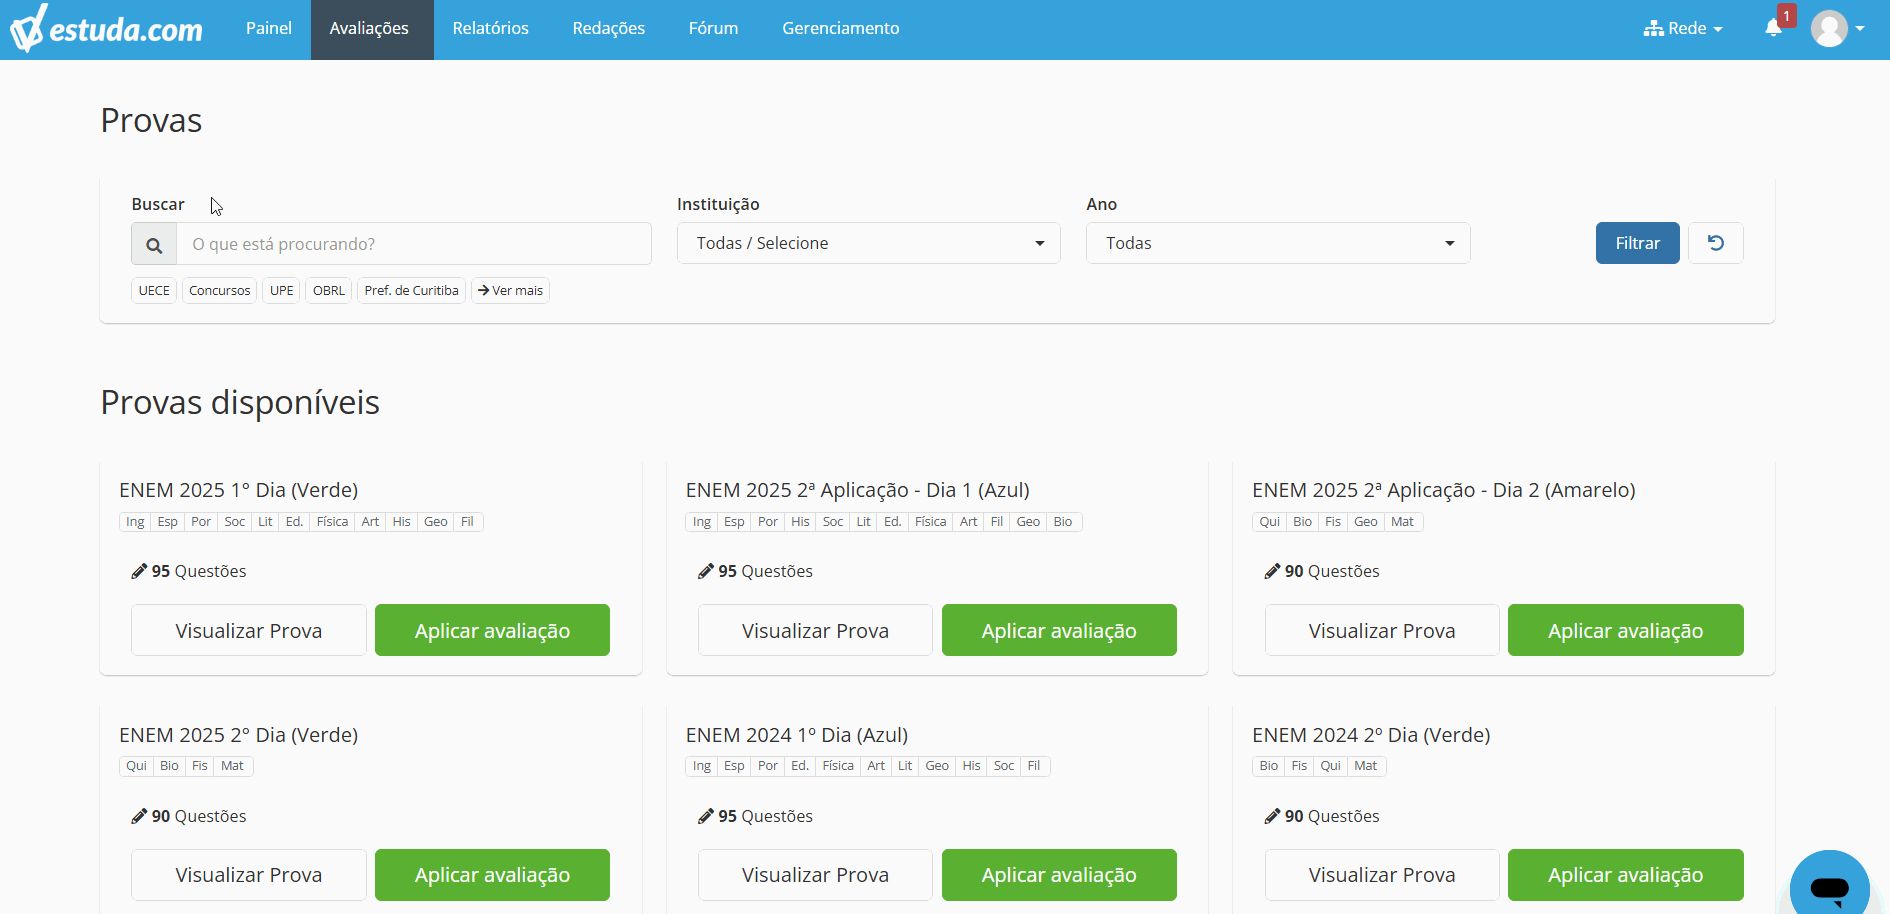Aplicar avaliação for ENEM 2025 2ª Aplicação Dia 1
This screenshot has width=1890, height=914.
coord(1060,630)
